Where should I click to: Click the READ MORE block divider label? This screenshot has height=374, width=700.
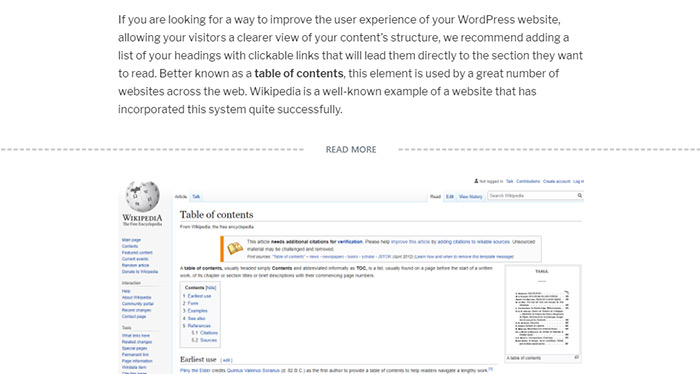[351, 150]
